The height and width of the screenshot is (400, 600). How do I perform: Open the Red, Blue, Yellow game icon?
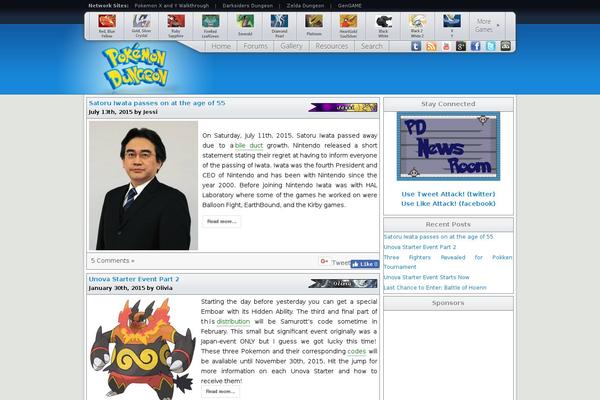(x=107, y=26)
